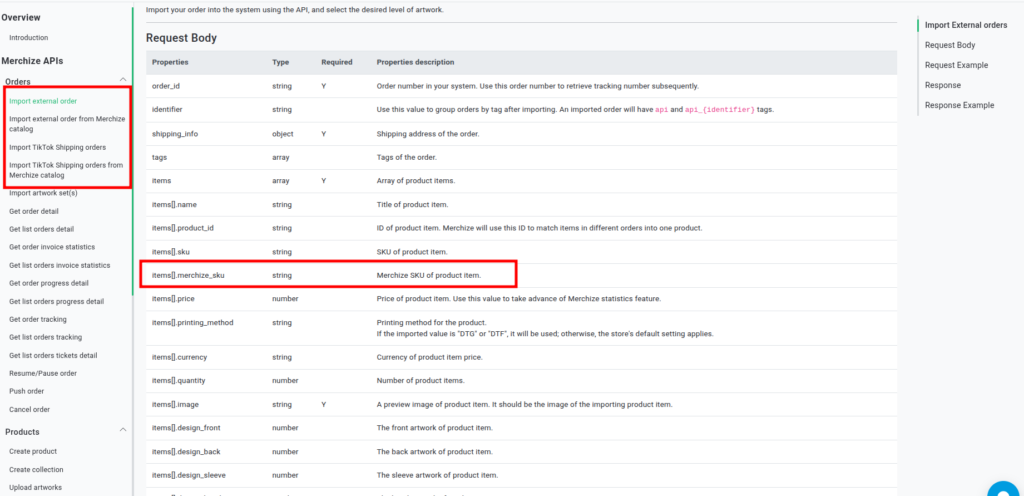The image size is (1024, 496).
Task: Jump to Response anchor link
Action: click(x=942, y=85)
